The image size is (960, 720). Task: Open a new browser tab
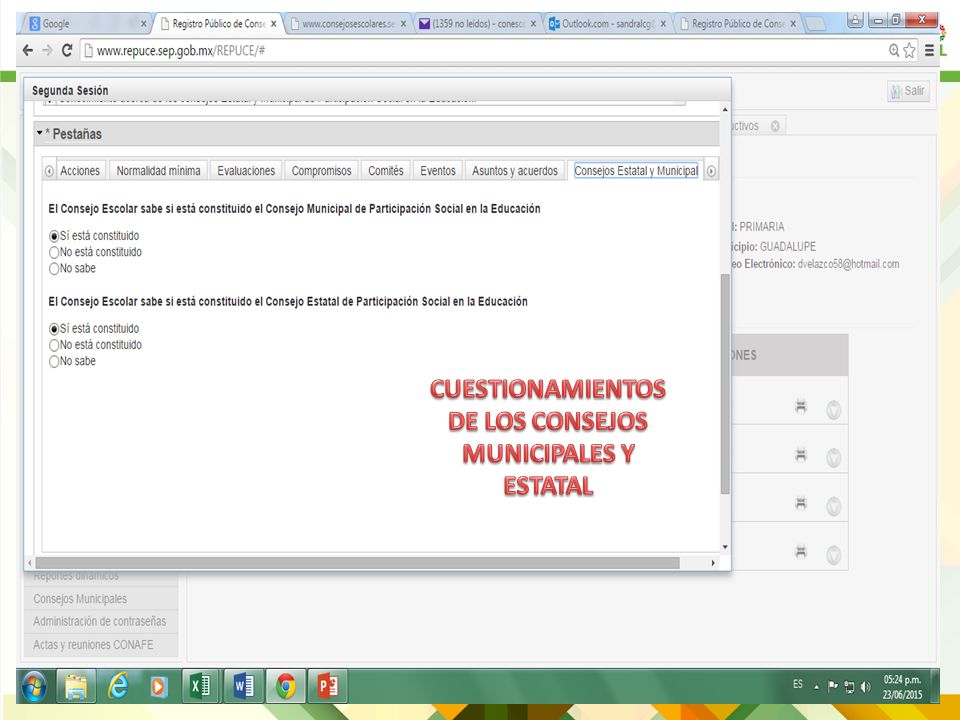coord(814,24)
